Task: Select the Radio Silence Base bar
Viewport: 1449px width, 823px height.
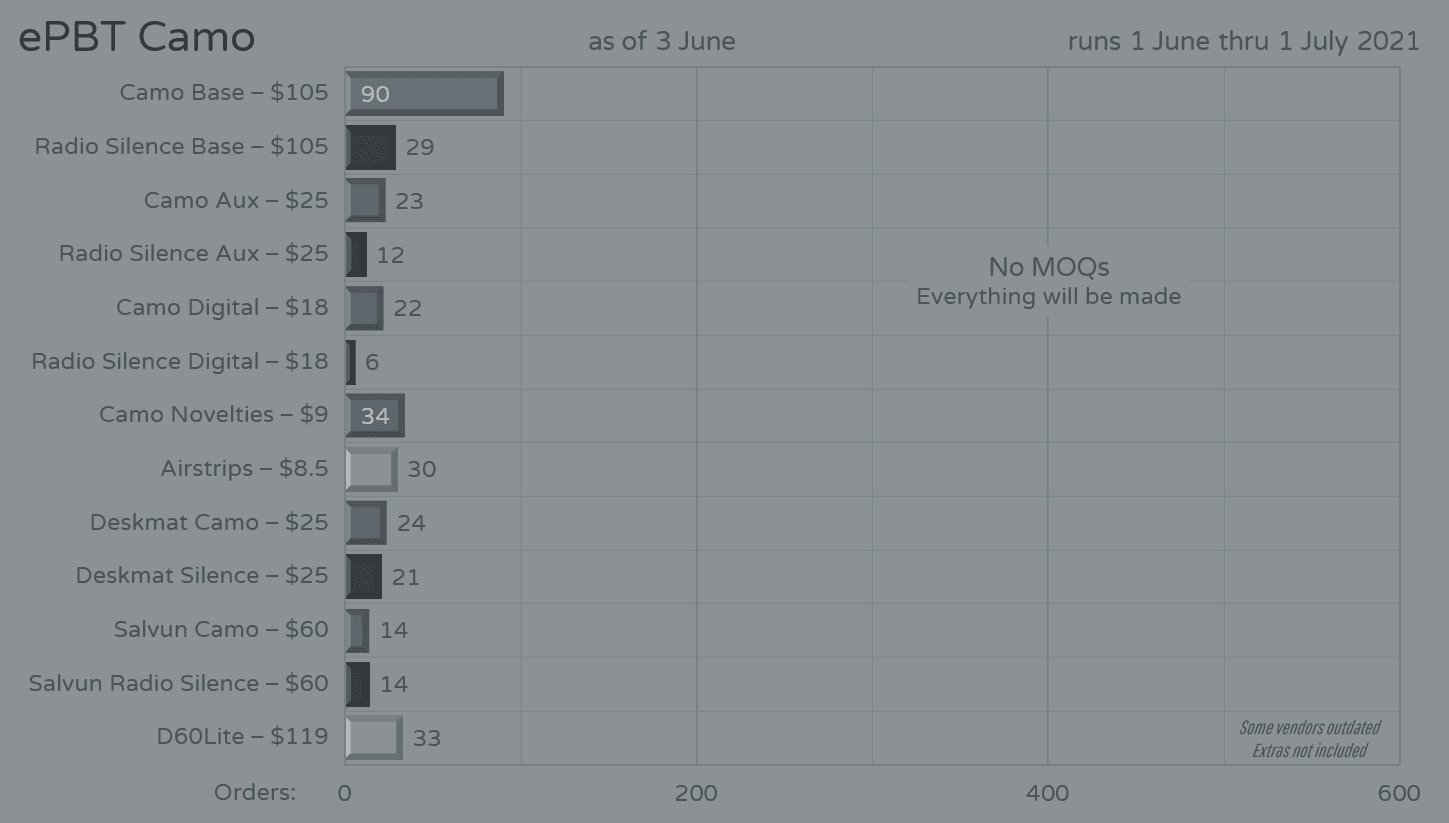Action: coord(370,147)
